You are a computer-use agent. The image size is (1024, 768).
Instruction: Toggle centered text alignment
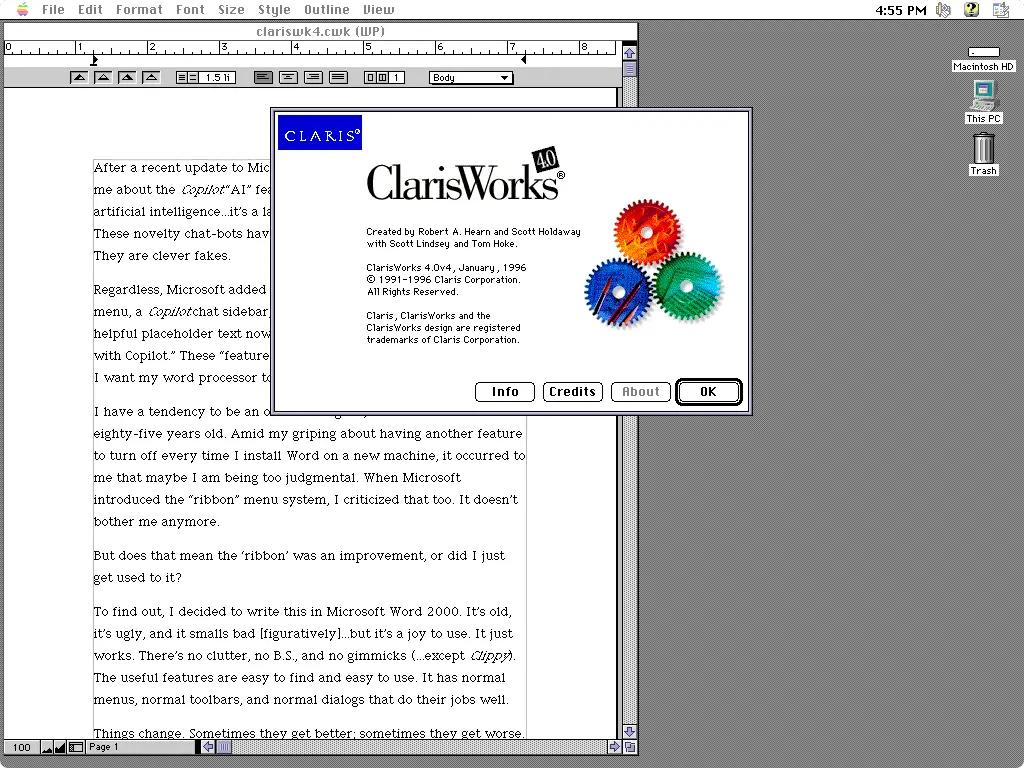coord(288,77)
